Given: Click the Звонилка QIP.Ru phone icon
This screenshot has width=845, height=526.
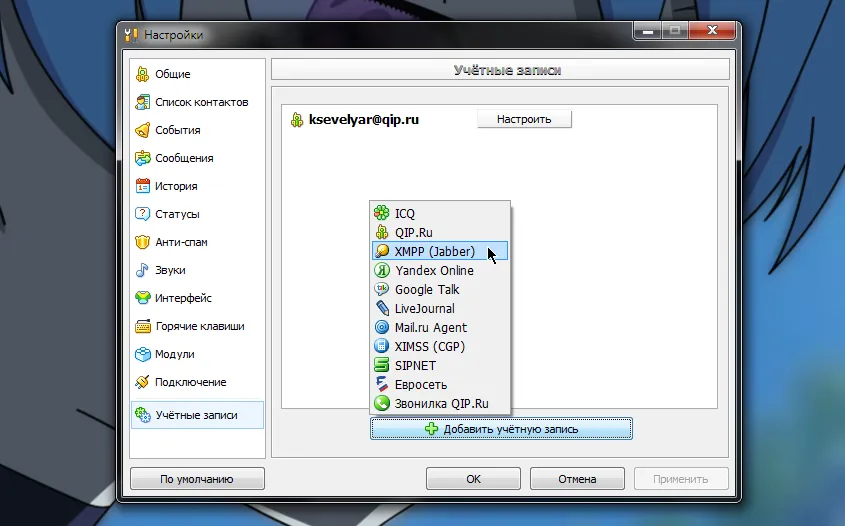Looking at the screenshot, I should (382, 403).
